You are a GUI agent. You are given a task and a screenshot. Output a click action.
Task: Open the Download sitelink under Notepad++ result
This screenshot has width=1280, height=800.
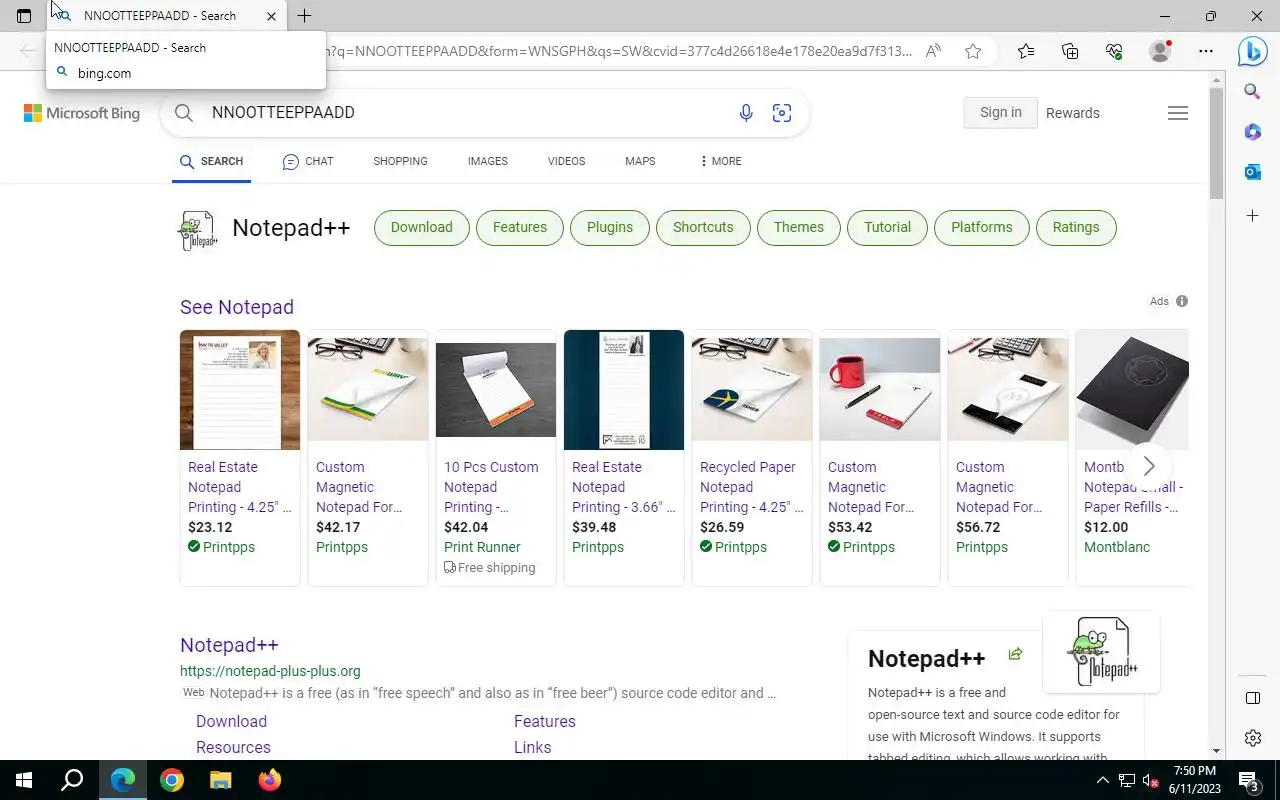231,721
